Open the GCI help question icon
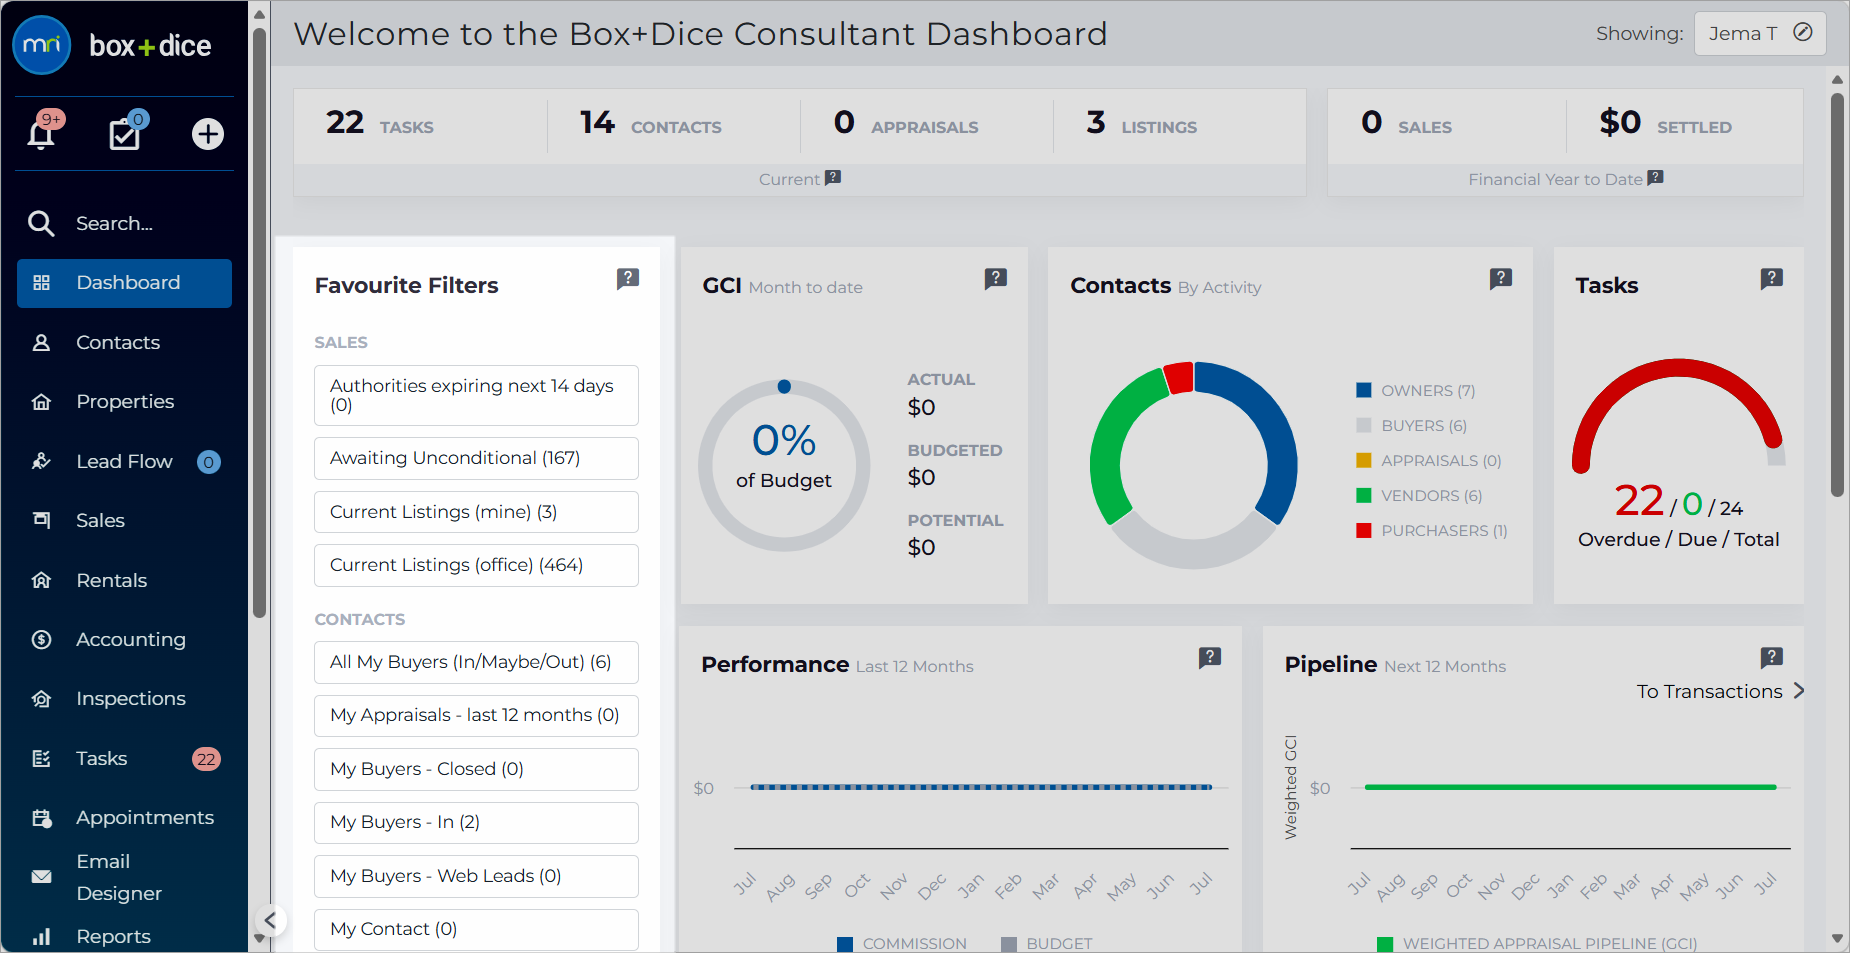Image resolution: width=1850 pixels, height=953 pixels. [x=995, y=279]
